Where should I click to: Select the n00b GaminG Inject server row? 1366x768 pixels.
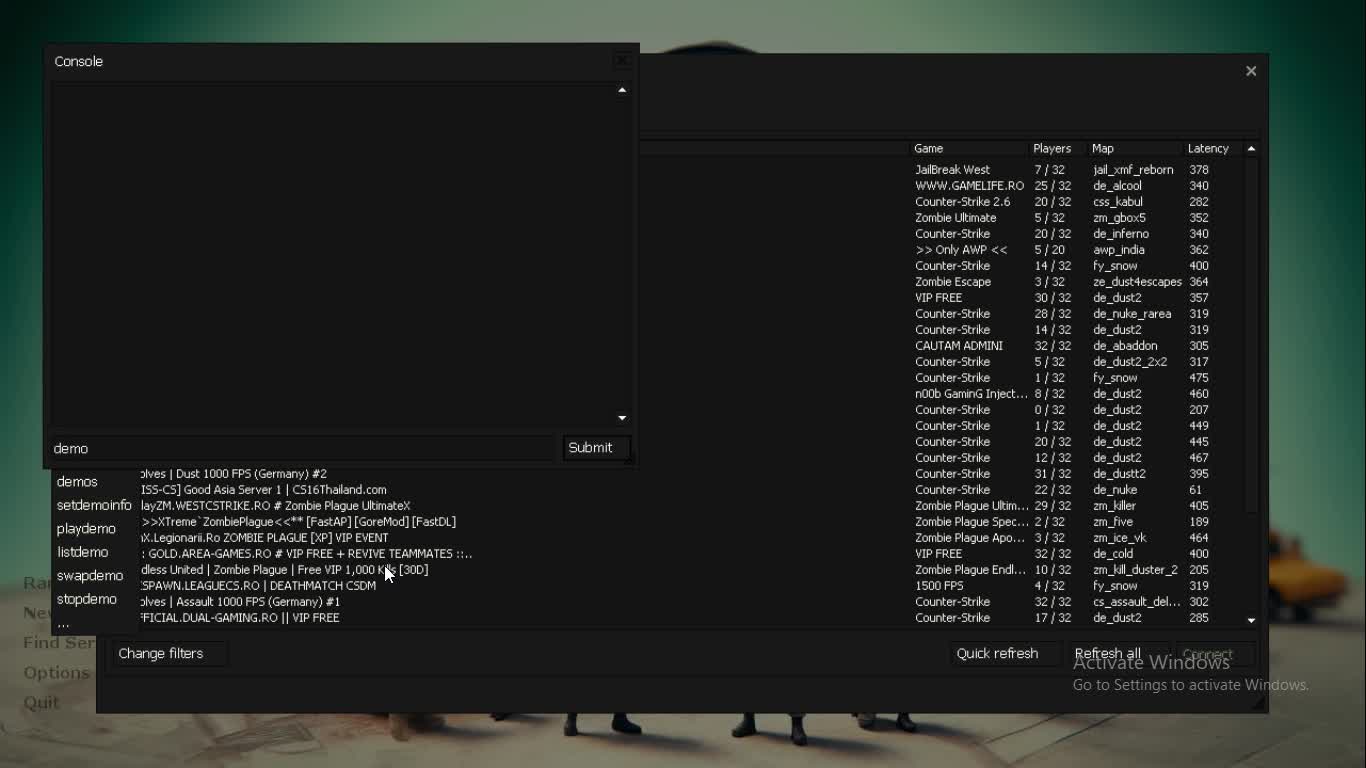(x=941, y=394)
